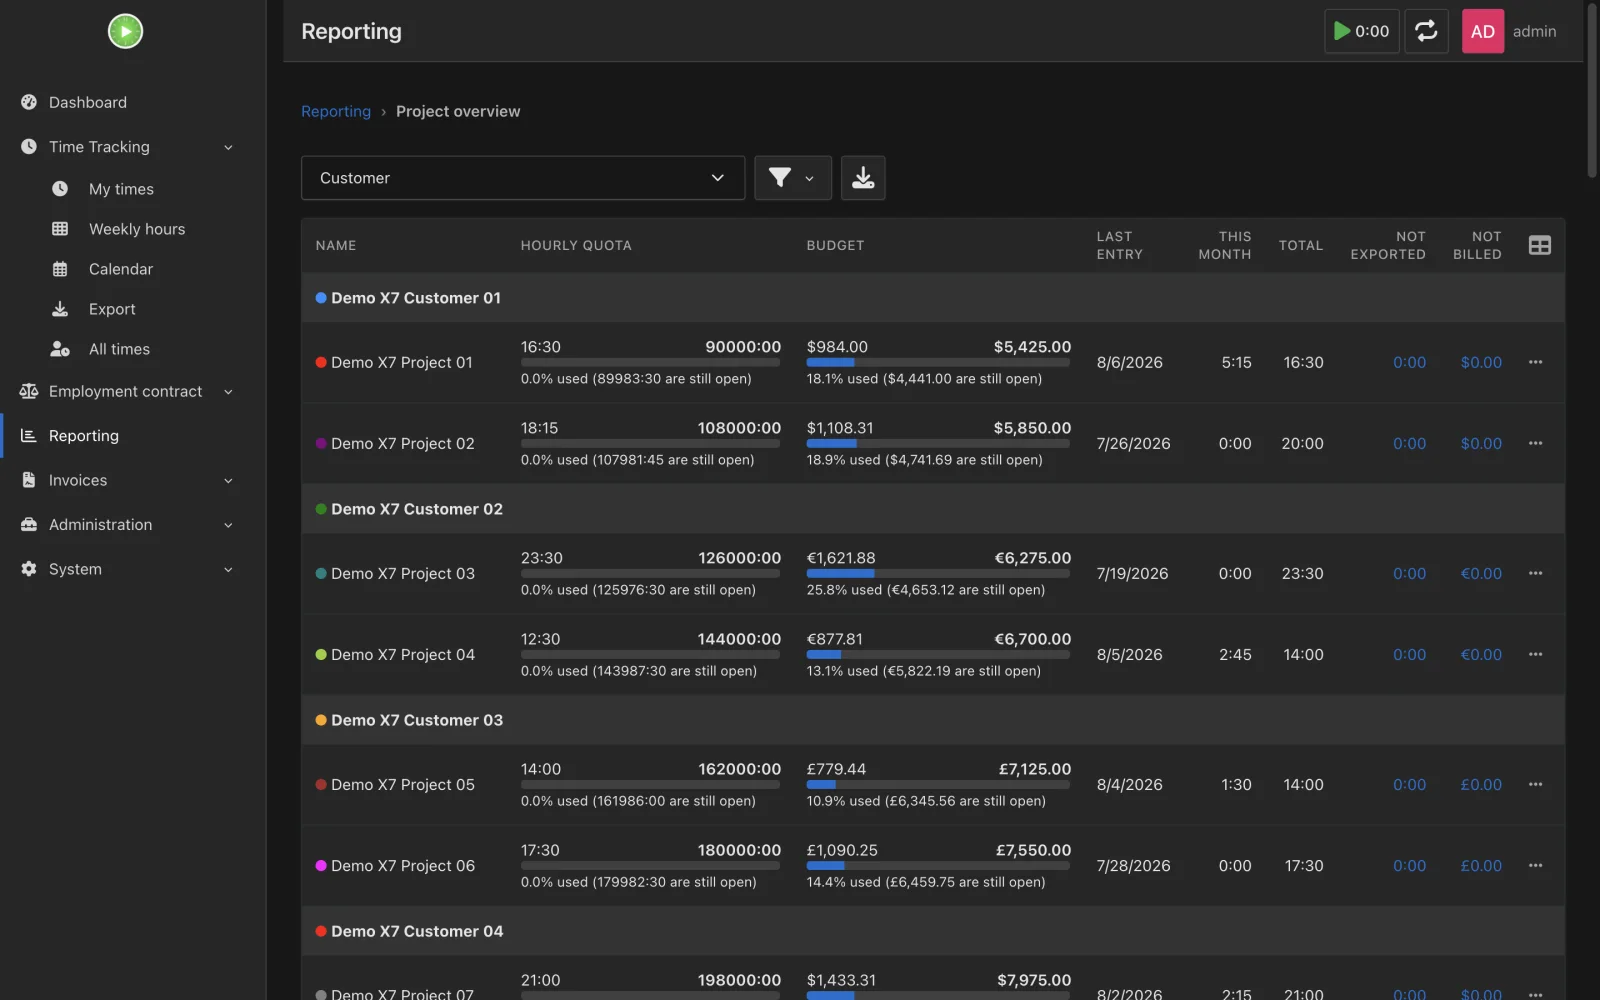Click not exported 0:00 for Project 01
1600x1000 pixels.
(1409, 362)
